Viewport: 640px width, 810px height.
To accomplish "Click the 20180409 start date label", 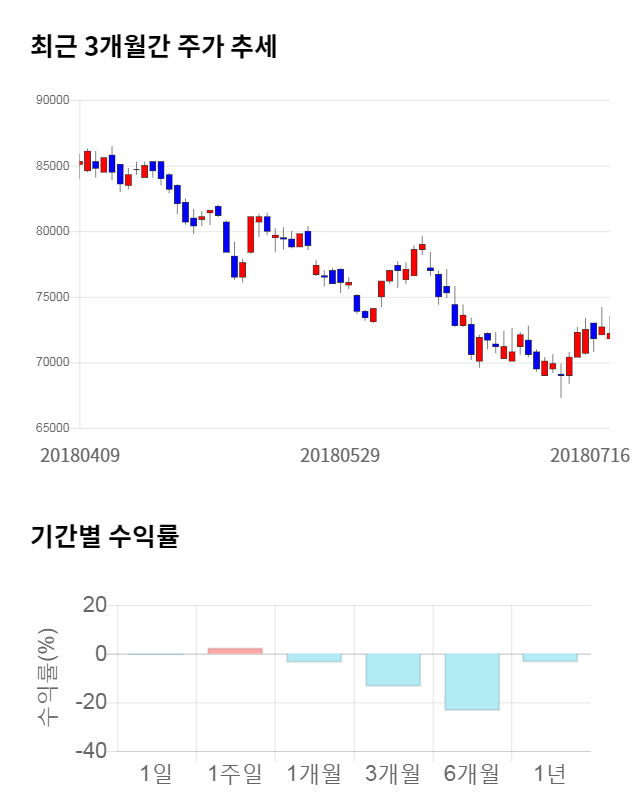I will (80, 455).
